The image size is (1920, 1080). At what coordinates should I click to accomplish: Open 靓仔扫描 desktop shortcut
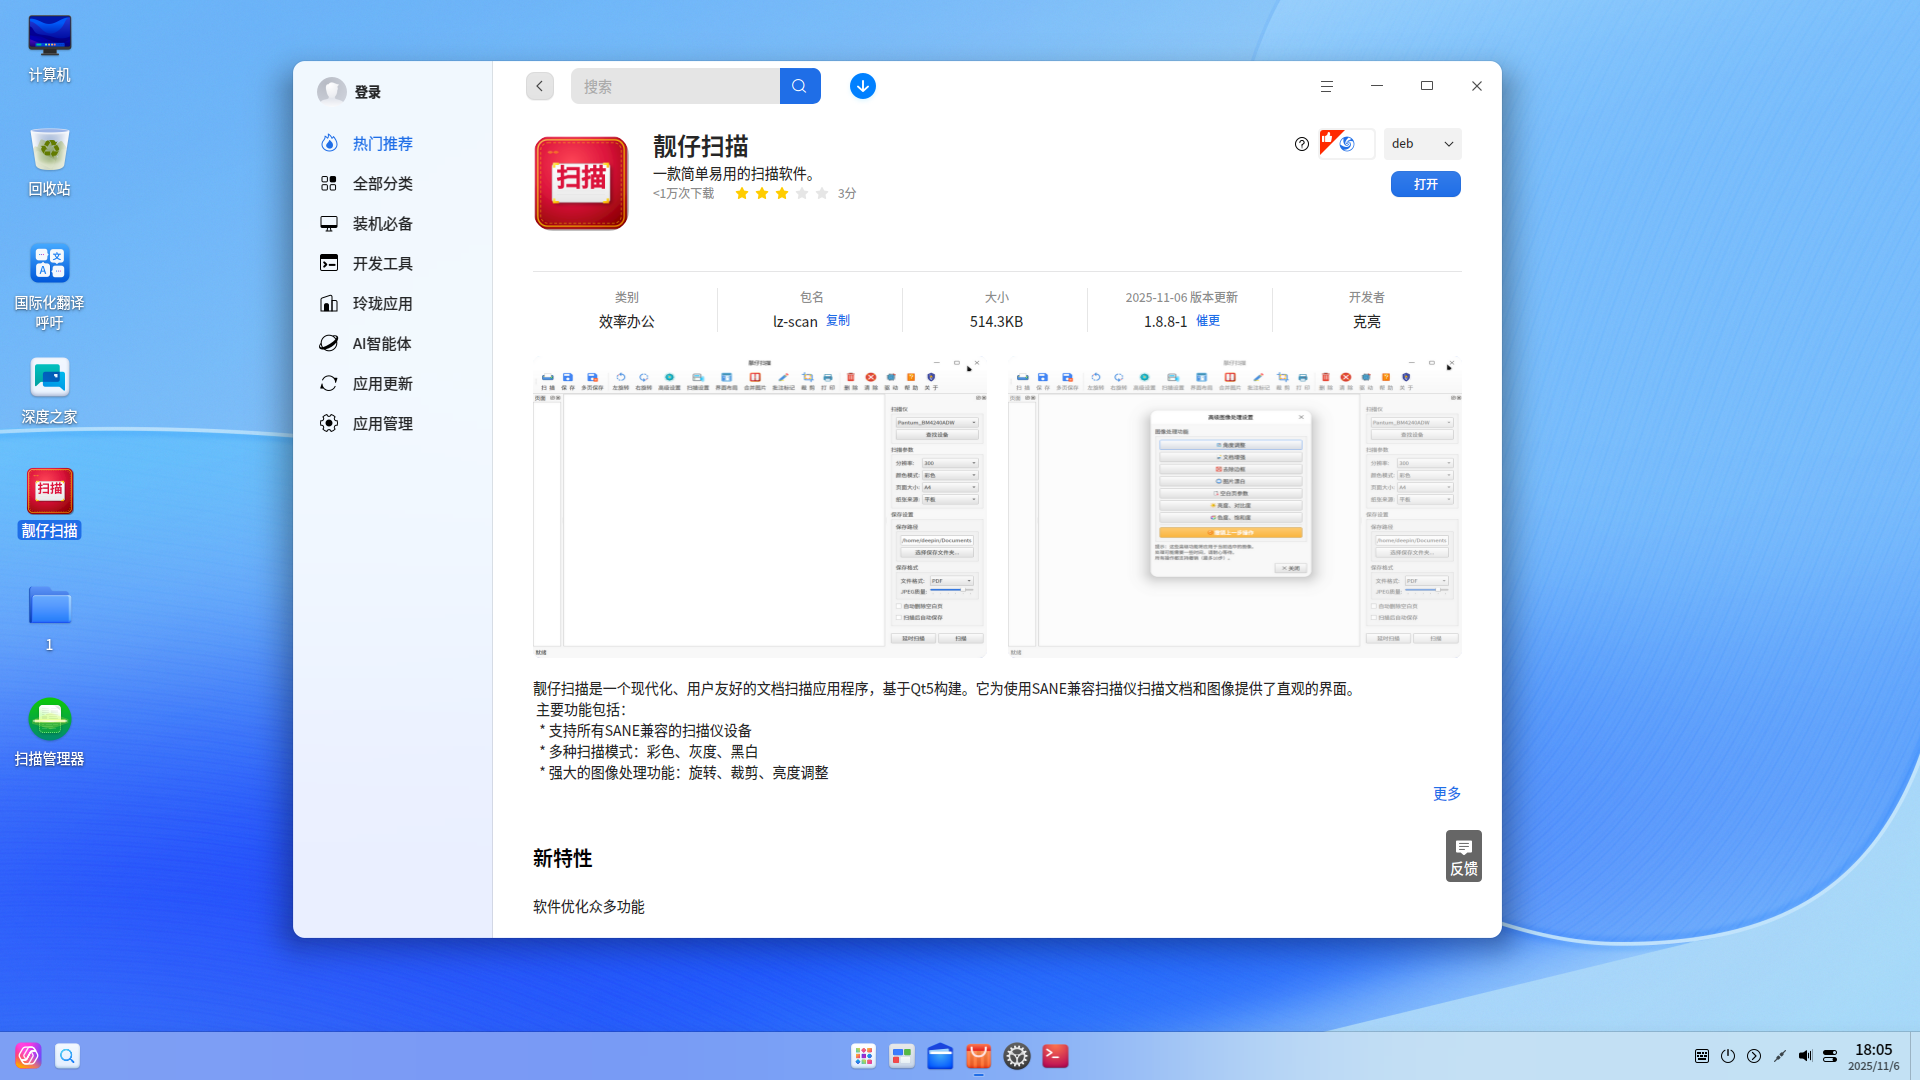50,503
